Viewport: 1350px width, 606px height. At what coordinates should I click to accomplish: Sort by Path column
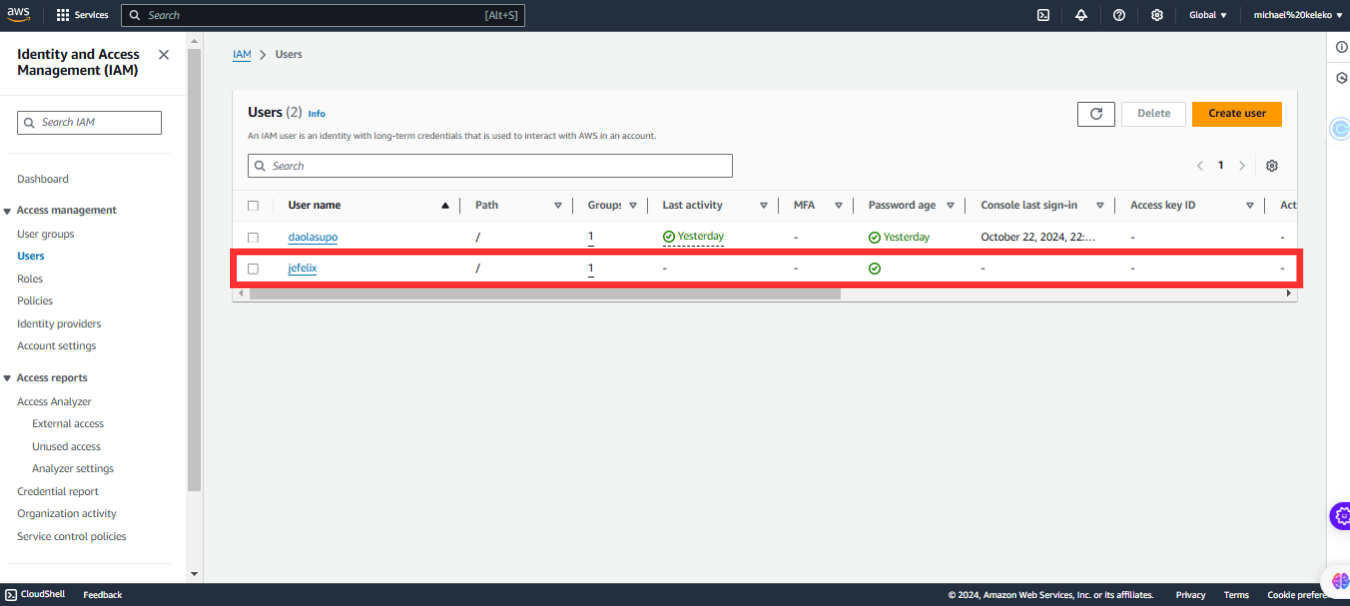click(x=558, y=205)
